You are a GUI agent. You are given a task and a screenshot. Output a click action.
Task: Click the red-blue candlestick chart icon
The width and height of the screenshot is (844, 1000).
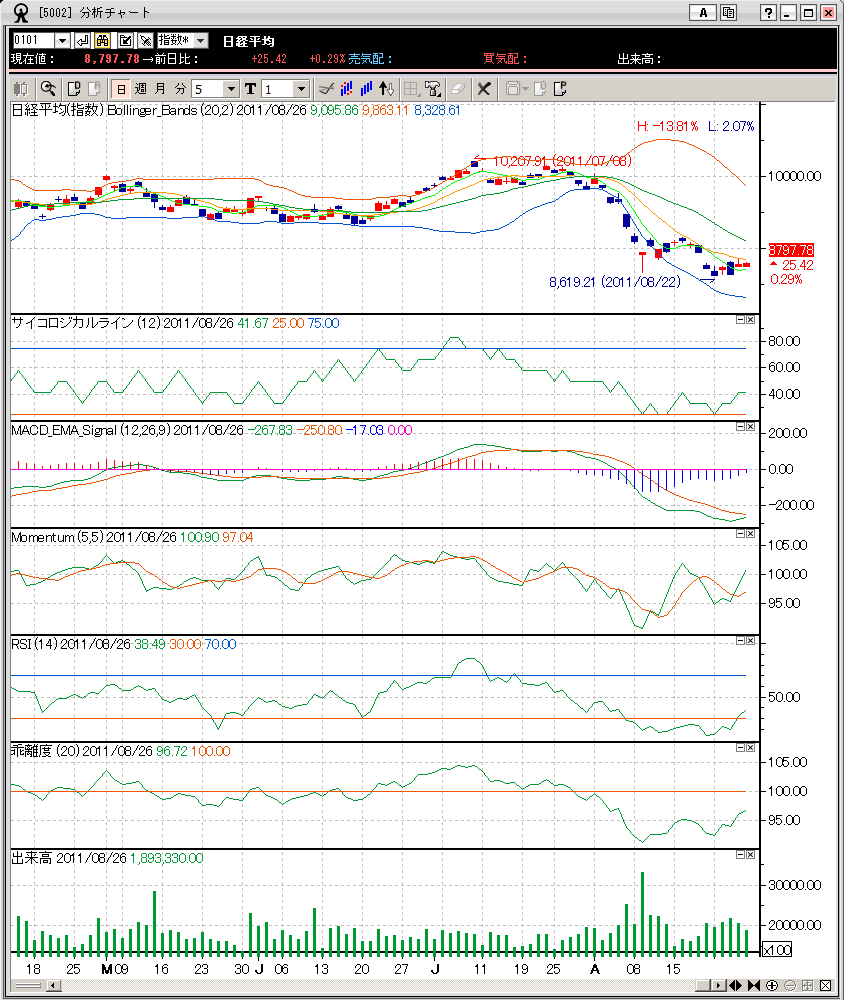click(x=345, y=89)
